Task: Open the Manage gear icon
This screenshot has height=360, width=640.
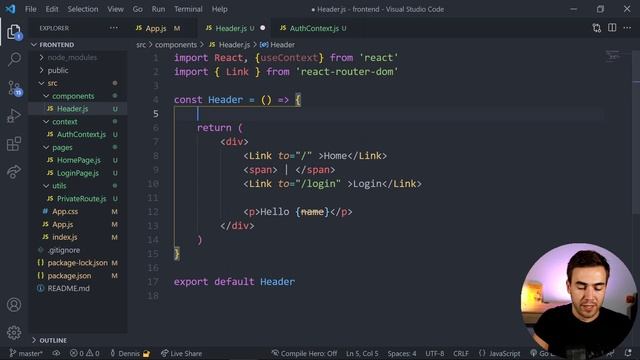Action: pos(14,333)
